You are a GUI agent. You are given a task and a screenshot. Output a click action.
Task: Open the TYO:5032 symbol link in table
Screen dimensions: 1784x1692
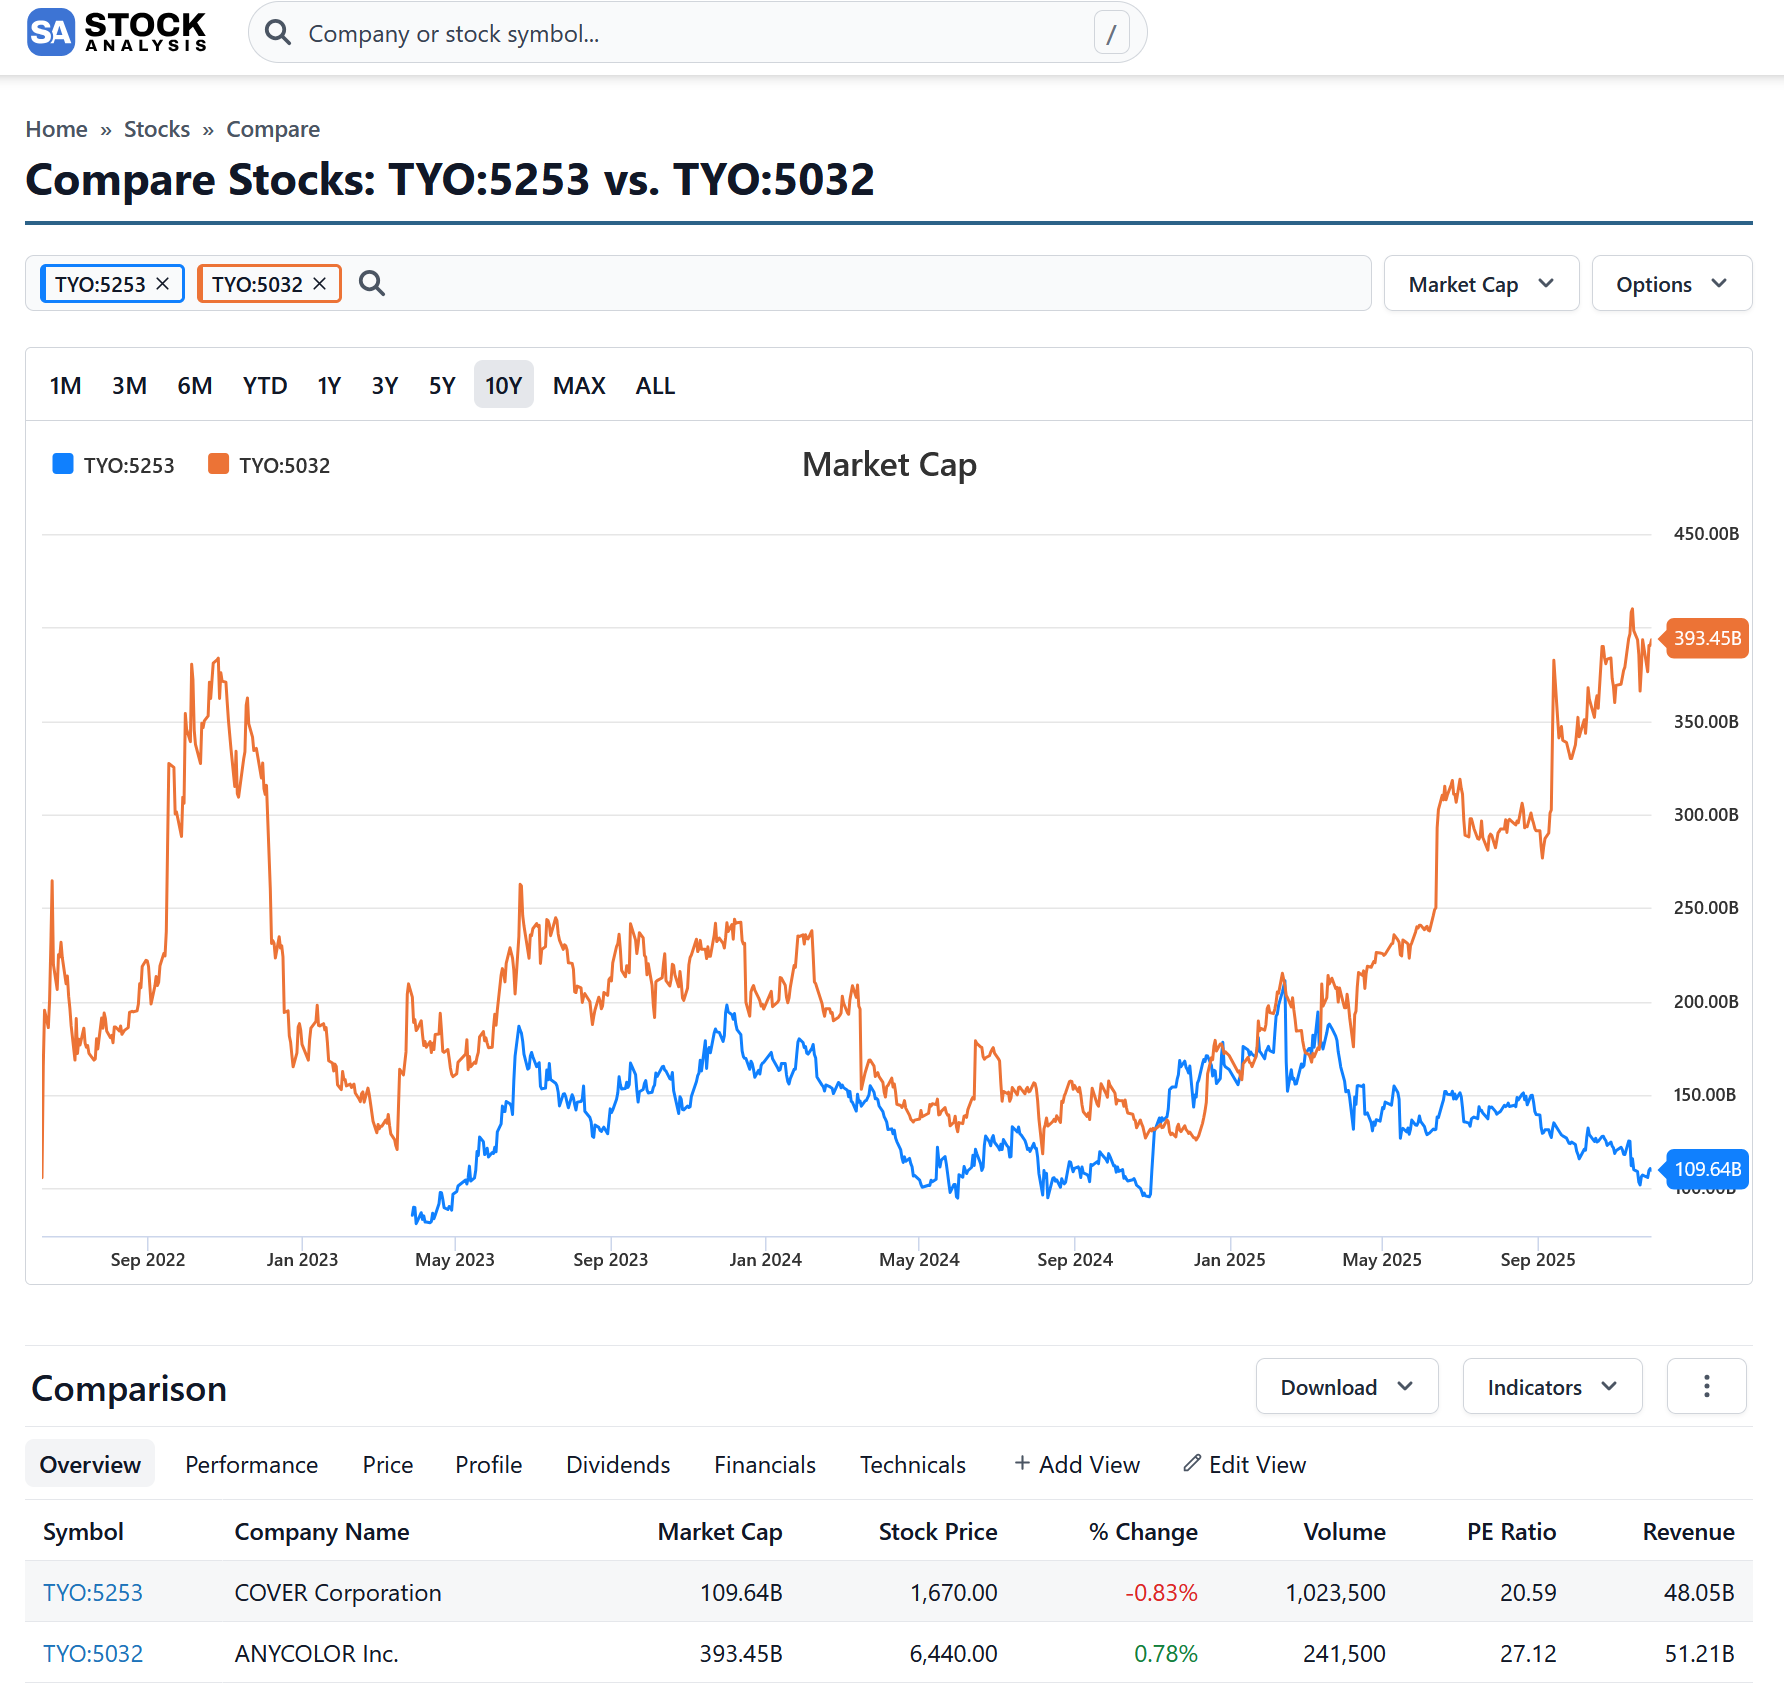pos(93,1653)
